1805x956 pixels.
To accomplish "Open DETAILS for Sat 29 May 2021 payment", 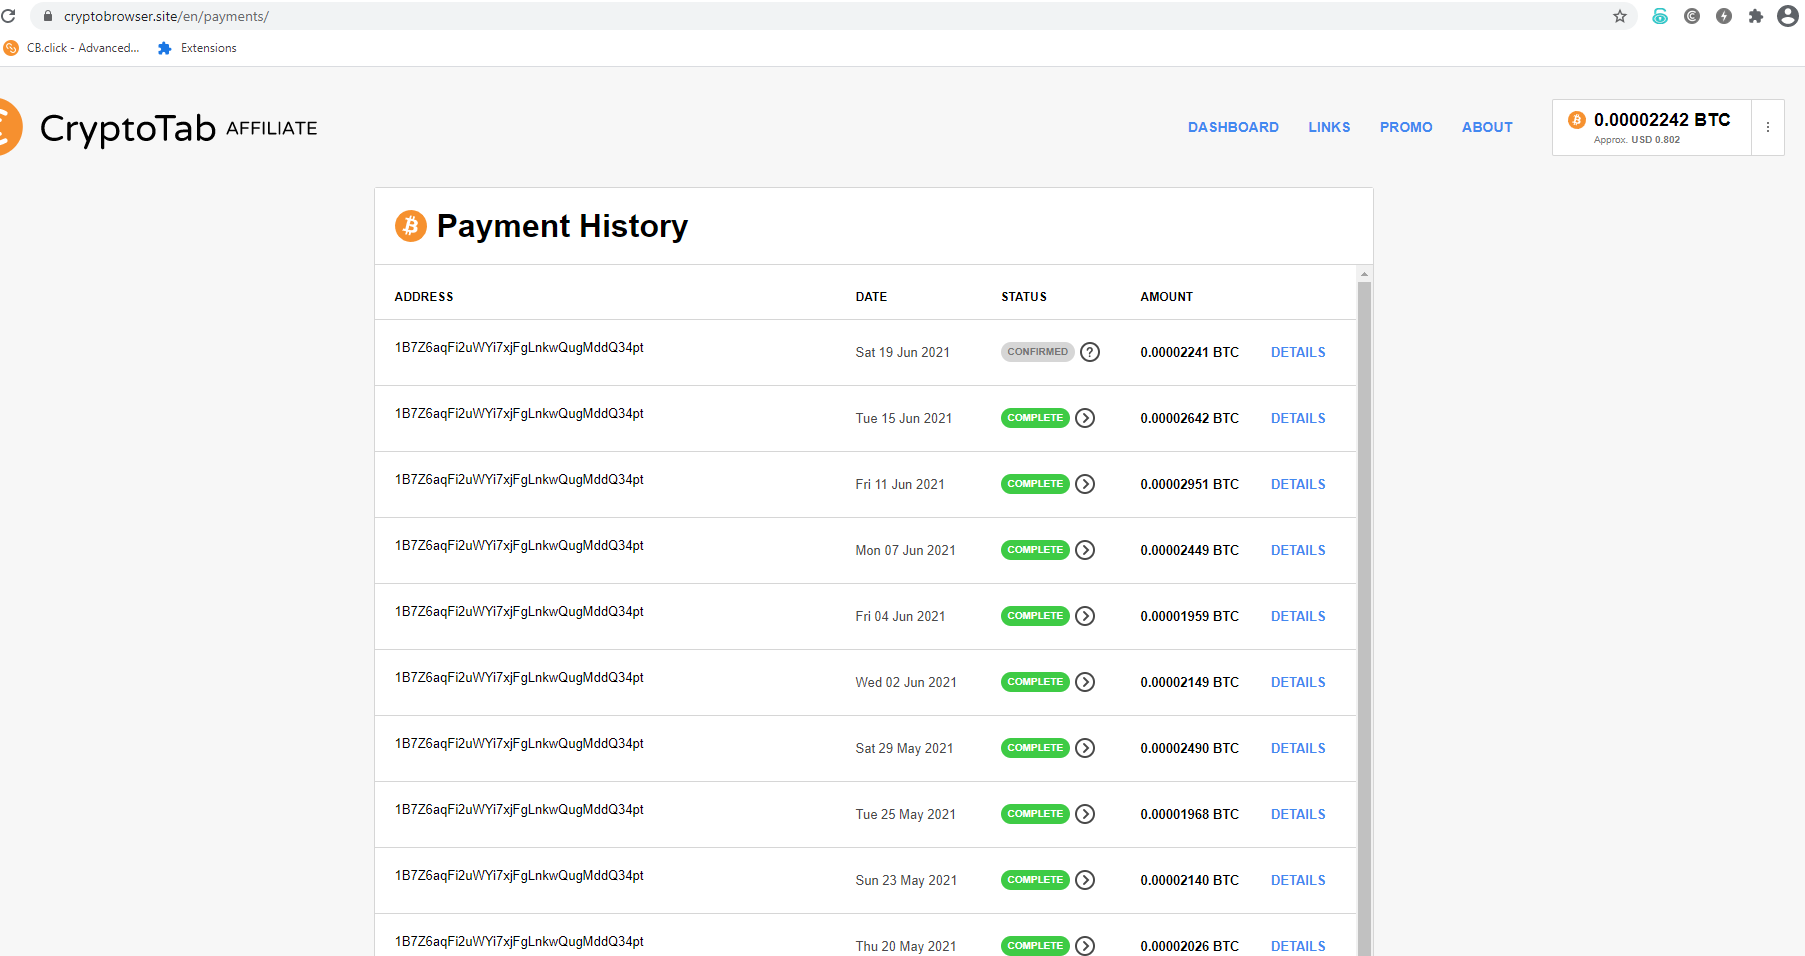I will point(1298,748).
